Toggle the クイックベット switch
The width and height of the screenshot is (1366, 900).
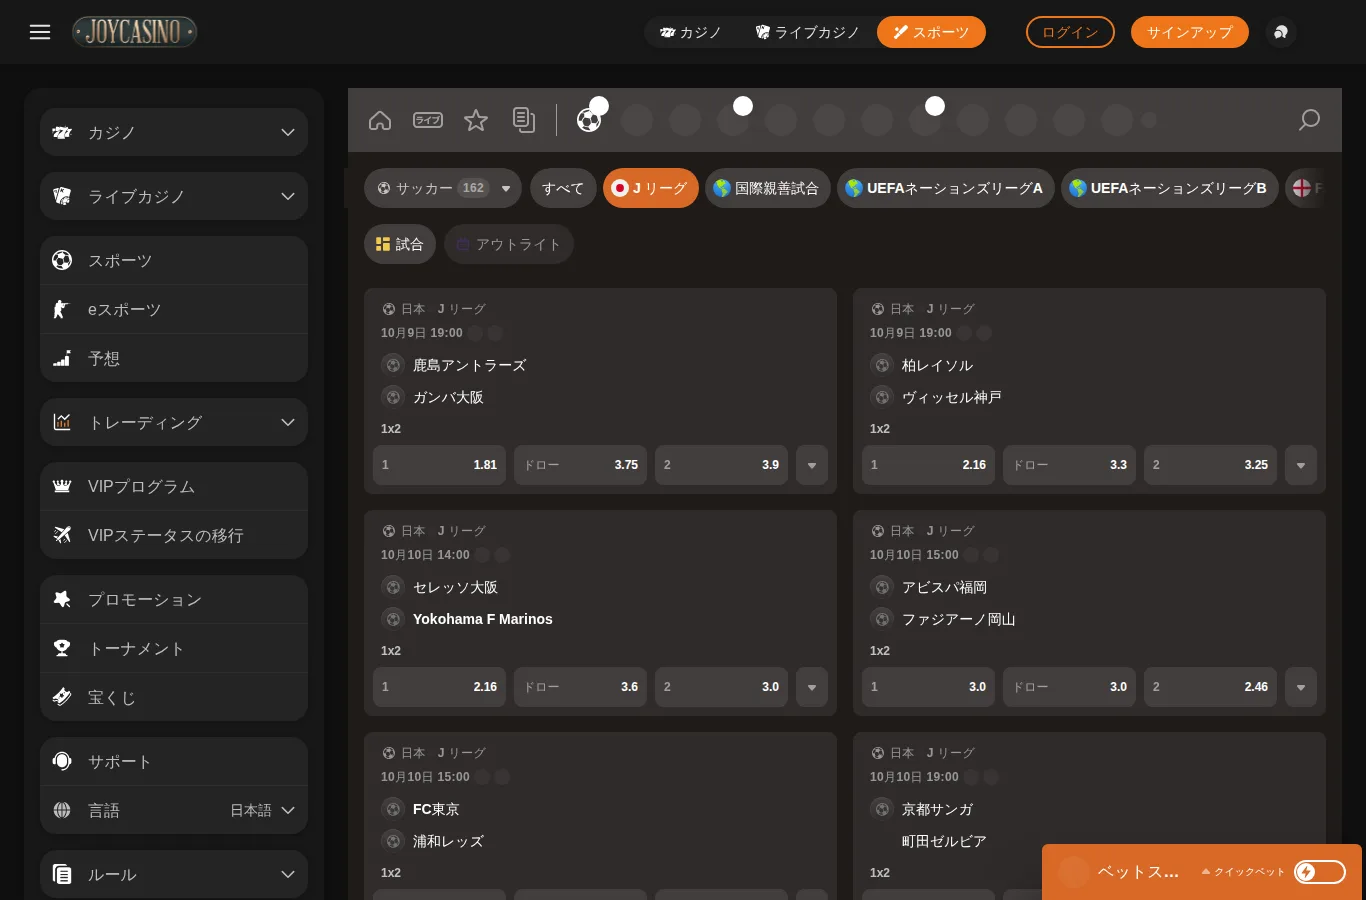[x=1320, y=872]
